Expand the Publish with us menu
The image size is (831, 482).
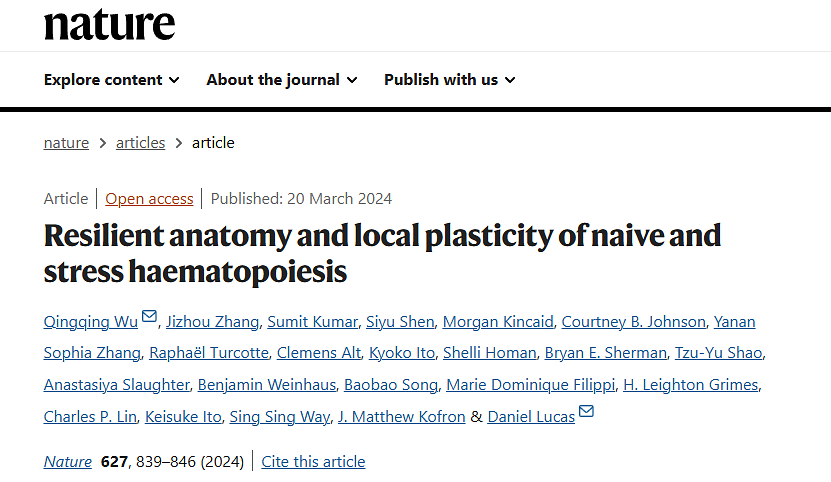(449, 80)
